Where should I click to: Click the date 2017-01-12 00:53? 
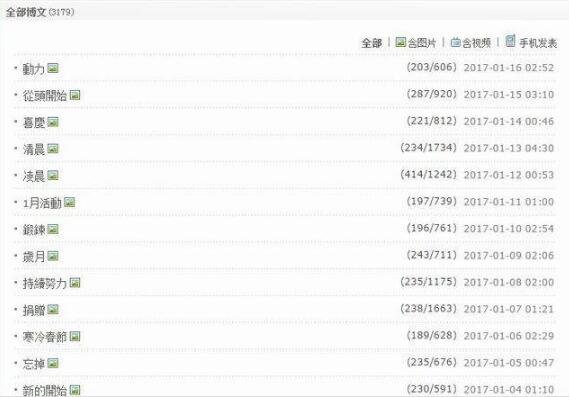pyautogui.click(x=509, y=175)
